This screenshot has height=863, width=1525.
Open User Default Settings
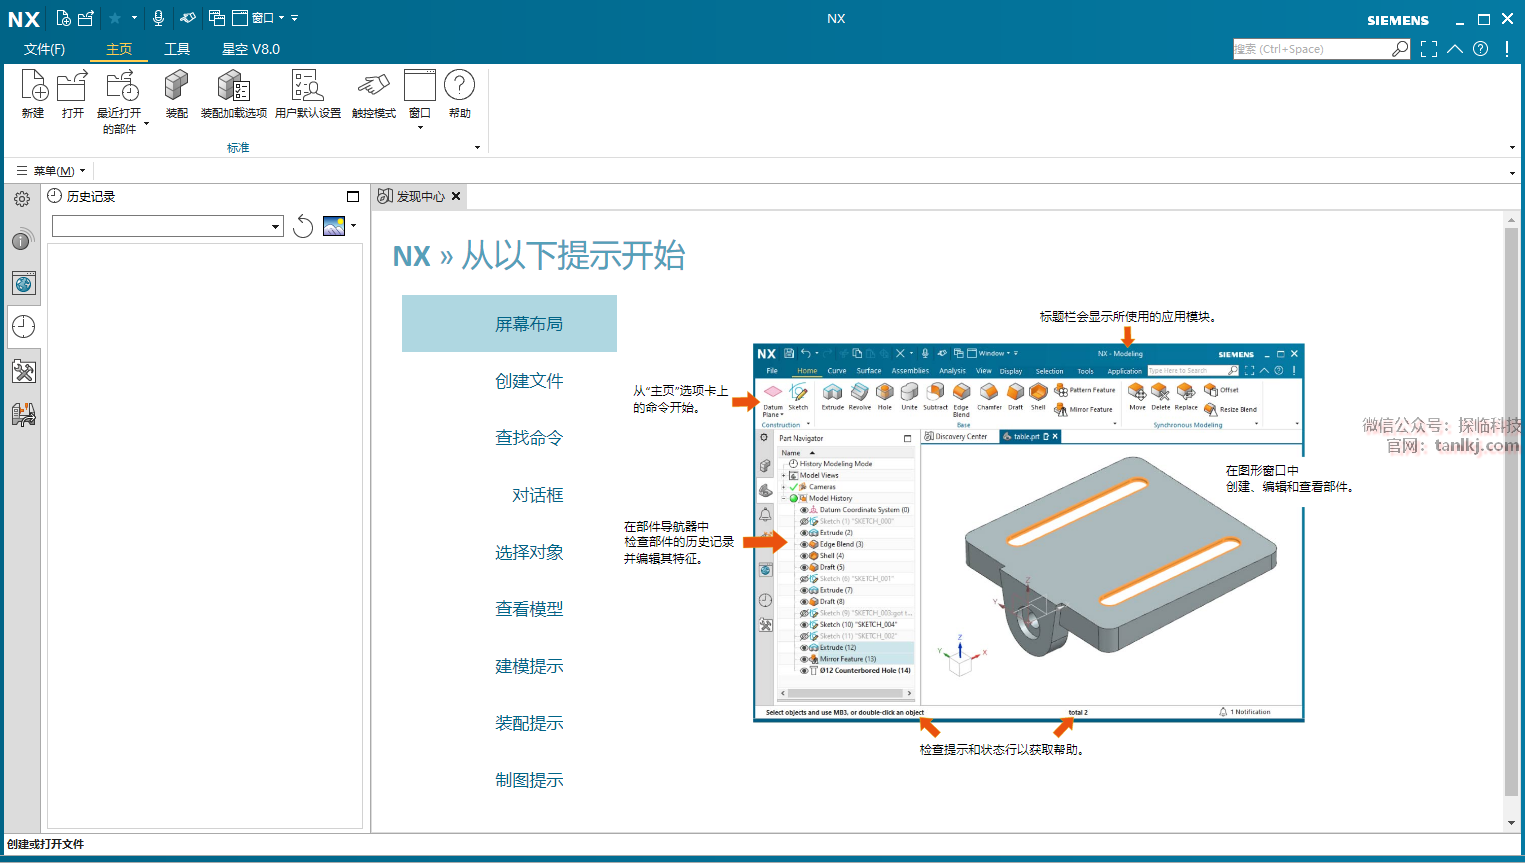click(x=307, y=88)
